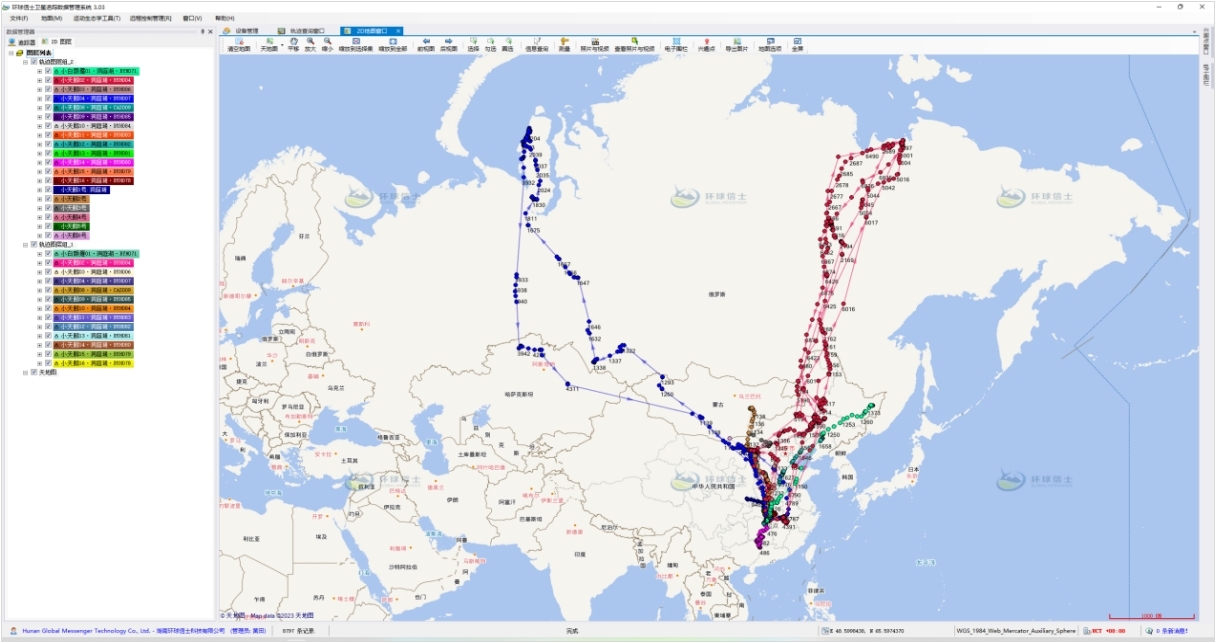Click the 清空地图 (clear map) toolbar icon
Viewport: 1218px width, 643px height.
point(239,44)
